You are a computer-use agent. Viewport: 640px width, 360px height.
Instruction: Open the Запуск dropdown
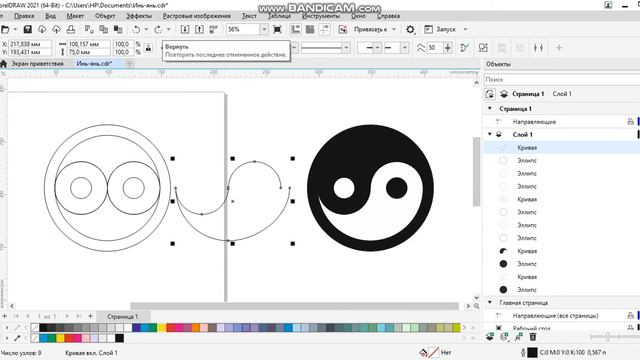click(x=465, y=29)
